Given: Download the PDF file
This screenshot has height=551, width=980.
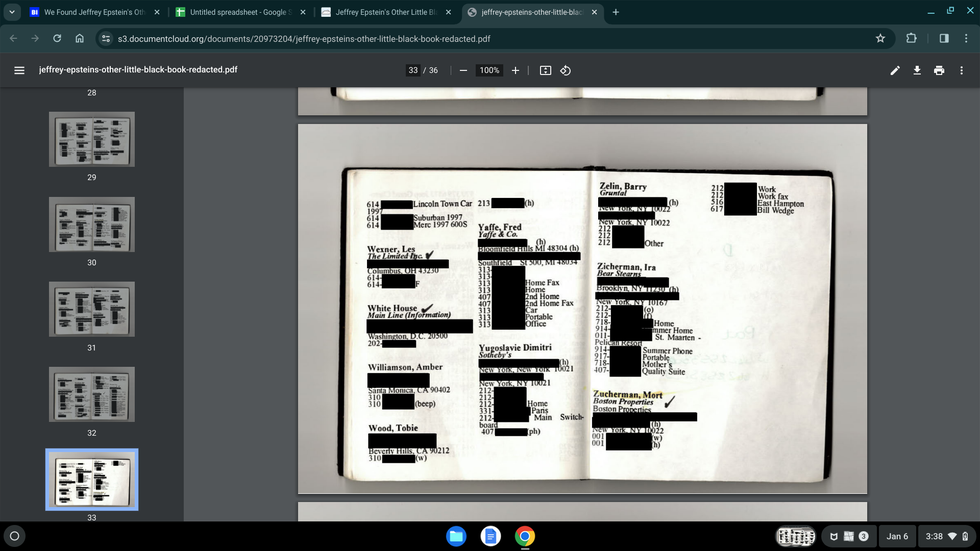Looking at the screenshot, I should pyautogui.click(x=917, y=71).
